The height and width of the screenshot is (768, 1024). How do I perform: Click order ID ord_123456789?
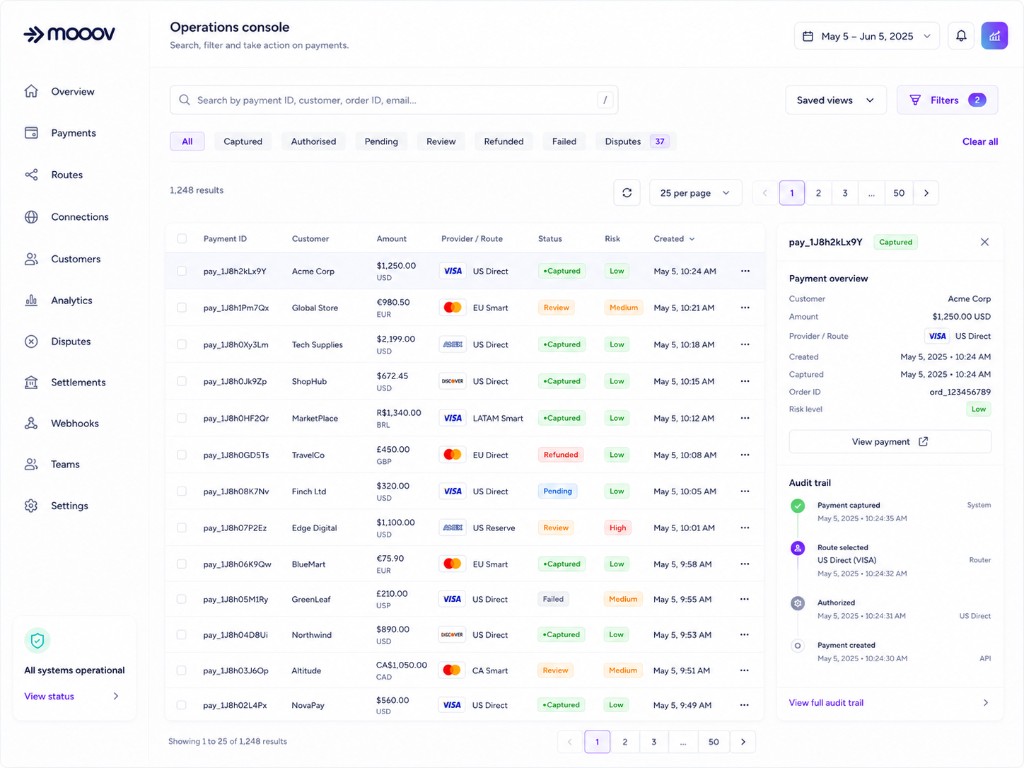pos(960,392)
